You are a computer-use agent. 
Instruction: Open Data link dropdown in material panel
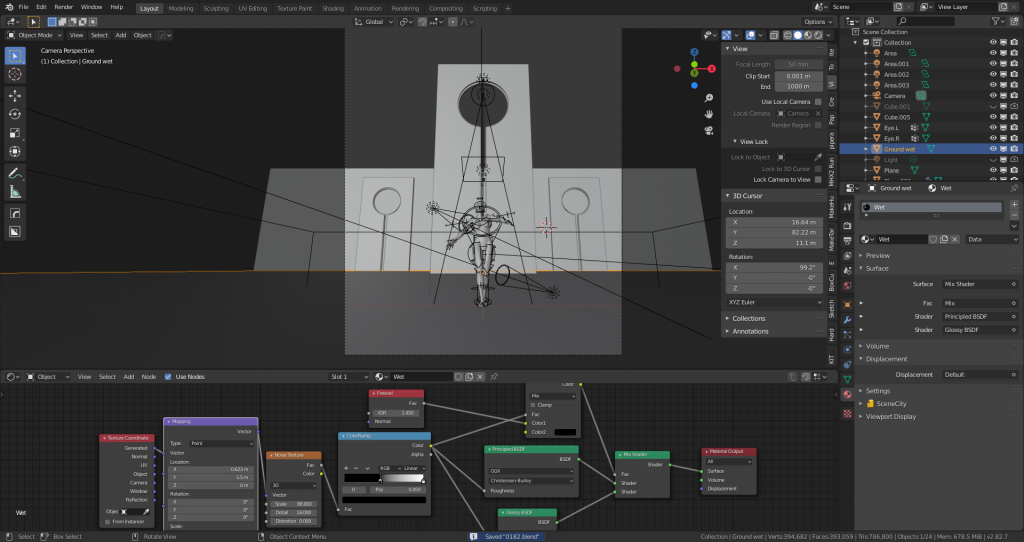[x=992, y=239]
